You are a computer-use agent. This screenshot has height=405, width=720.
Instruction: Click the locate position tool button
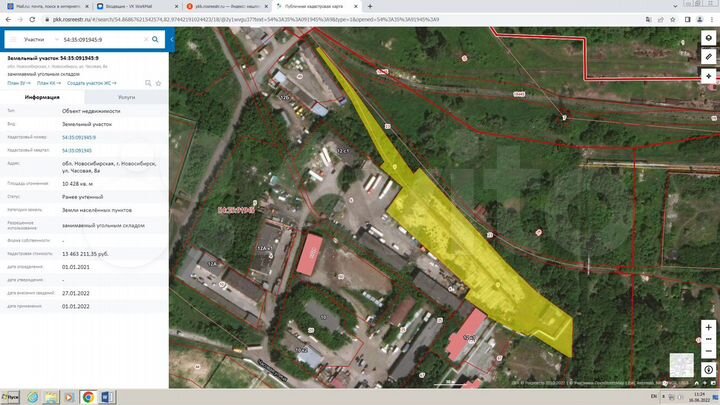(708, 76)
